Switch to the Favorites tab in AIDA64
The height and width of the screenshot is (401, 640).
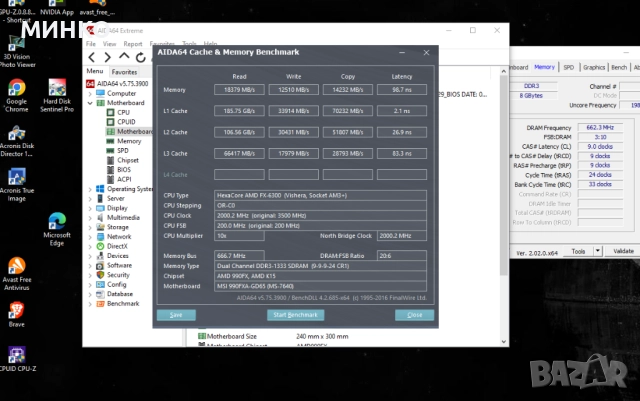click(124, 72)
